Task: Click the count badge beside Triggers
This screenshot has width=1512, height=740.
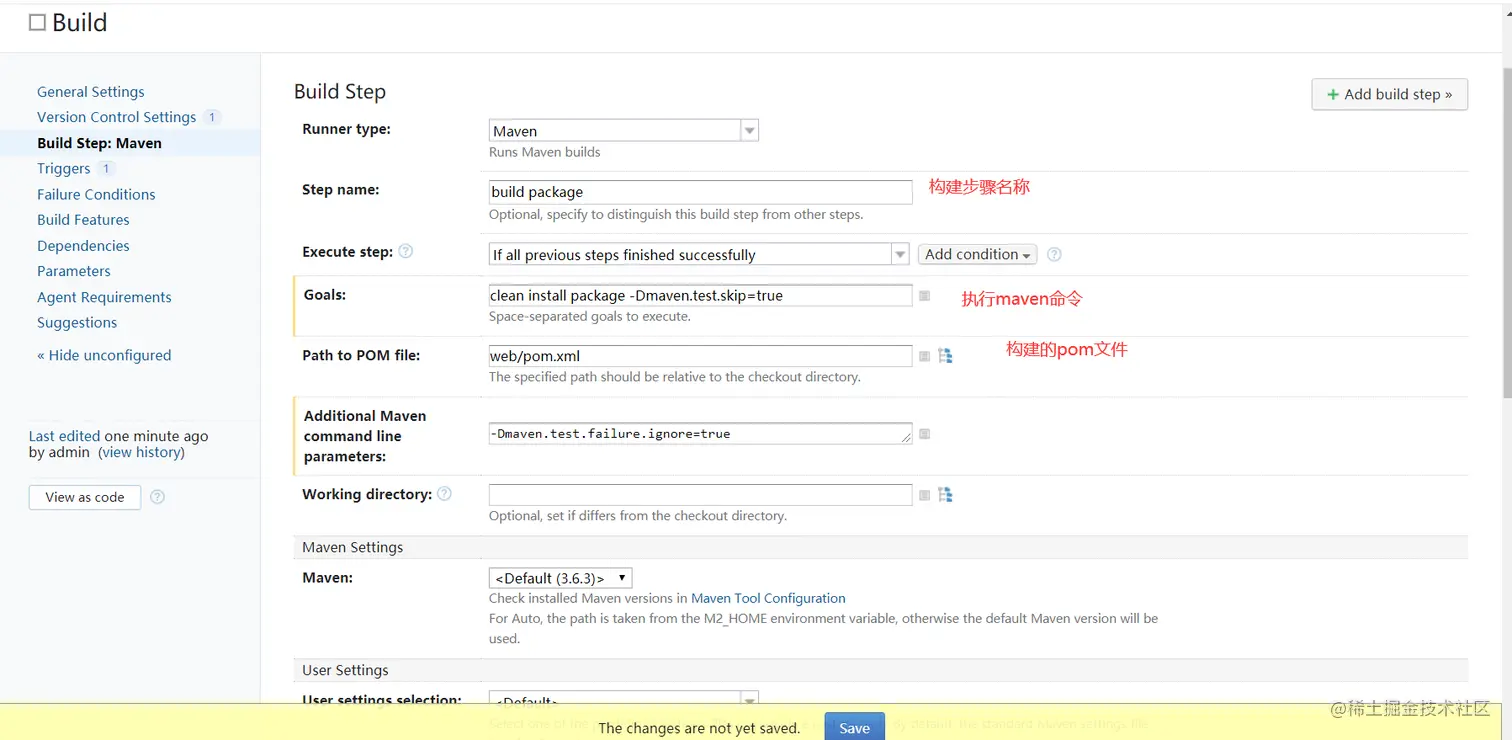Action: (106, 169)
